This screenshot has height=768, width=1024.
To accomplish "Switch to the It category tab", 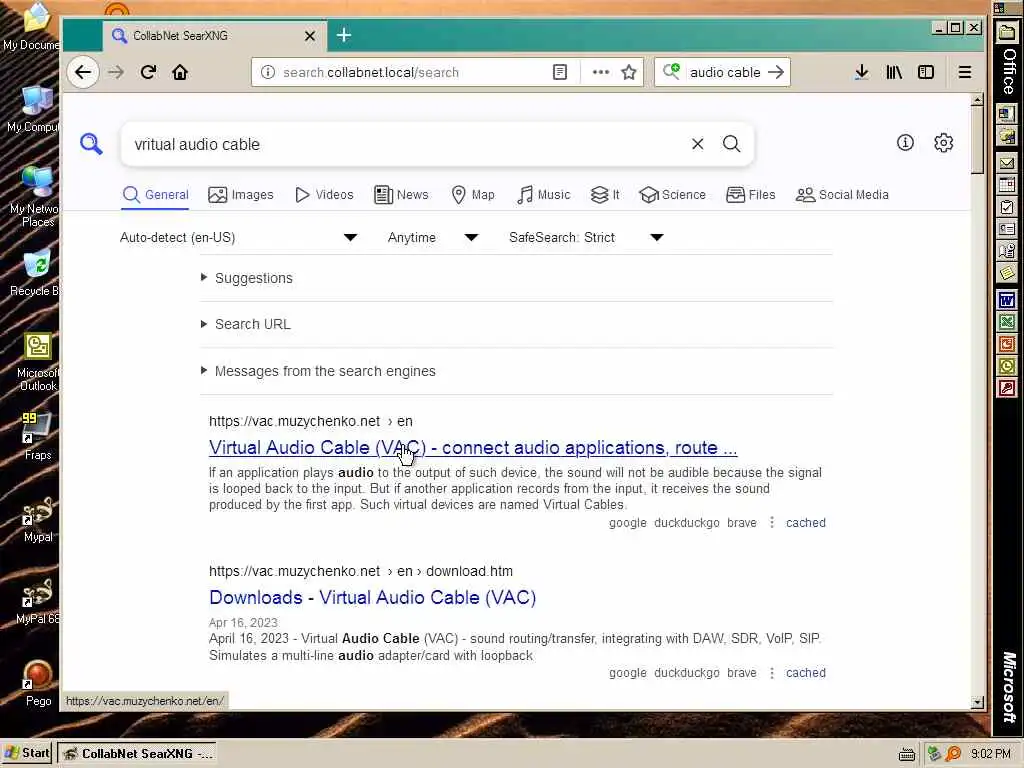I will pyautogui.click(x=605, y=195).
